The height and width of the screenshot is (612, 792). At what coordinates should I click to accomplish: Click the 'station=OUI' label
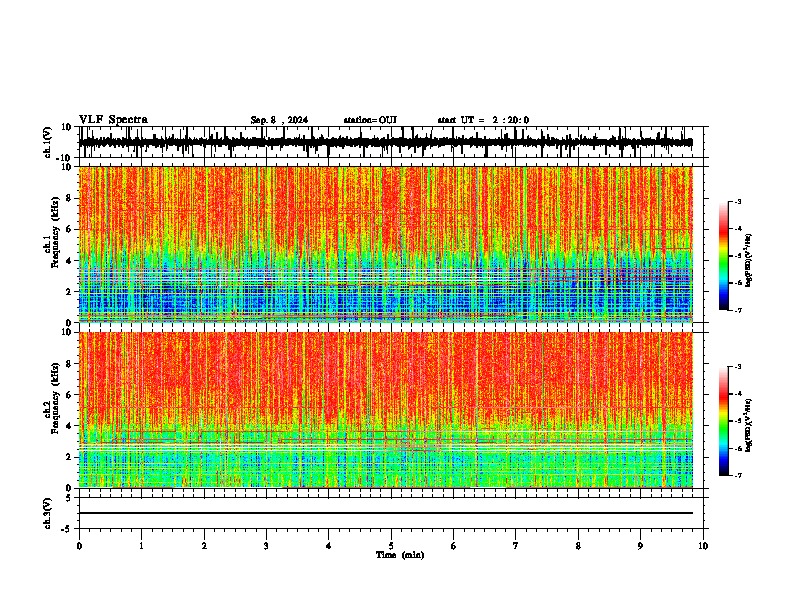(x=370, y=120)
